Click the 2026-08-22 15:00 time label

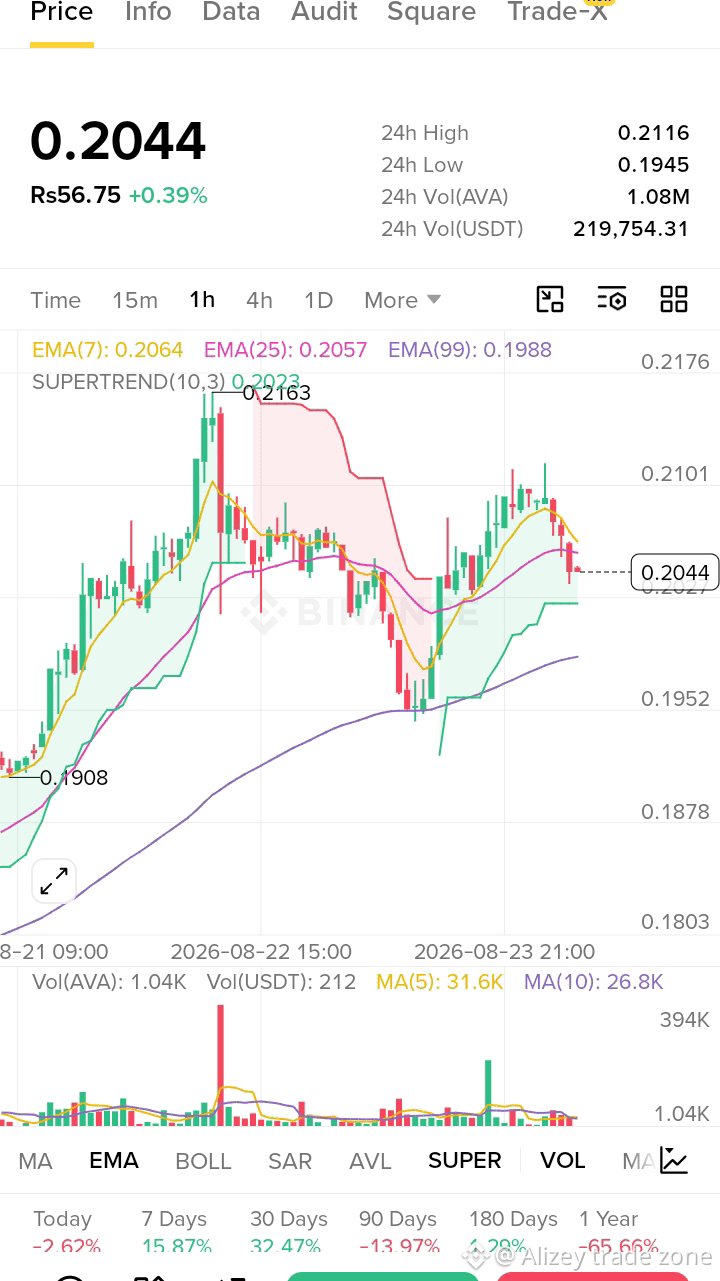[x=261, y=951]
